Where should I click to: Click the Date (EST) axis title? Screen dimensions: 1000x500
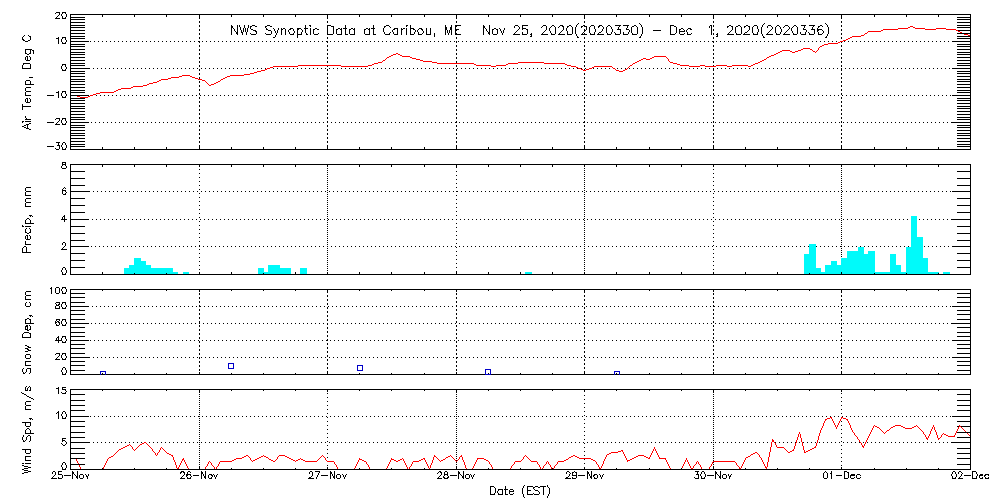pos(520,491)
